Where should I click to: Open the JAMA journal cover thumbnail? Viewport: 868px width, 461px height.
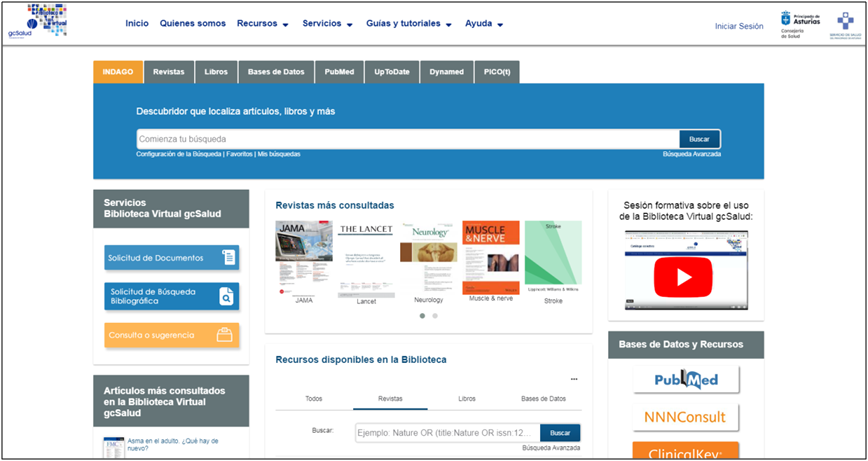[x=304, y=257]
